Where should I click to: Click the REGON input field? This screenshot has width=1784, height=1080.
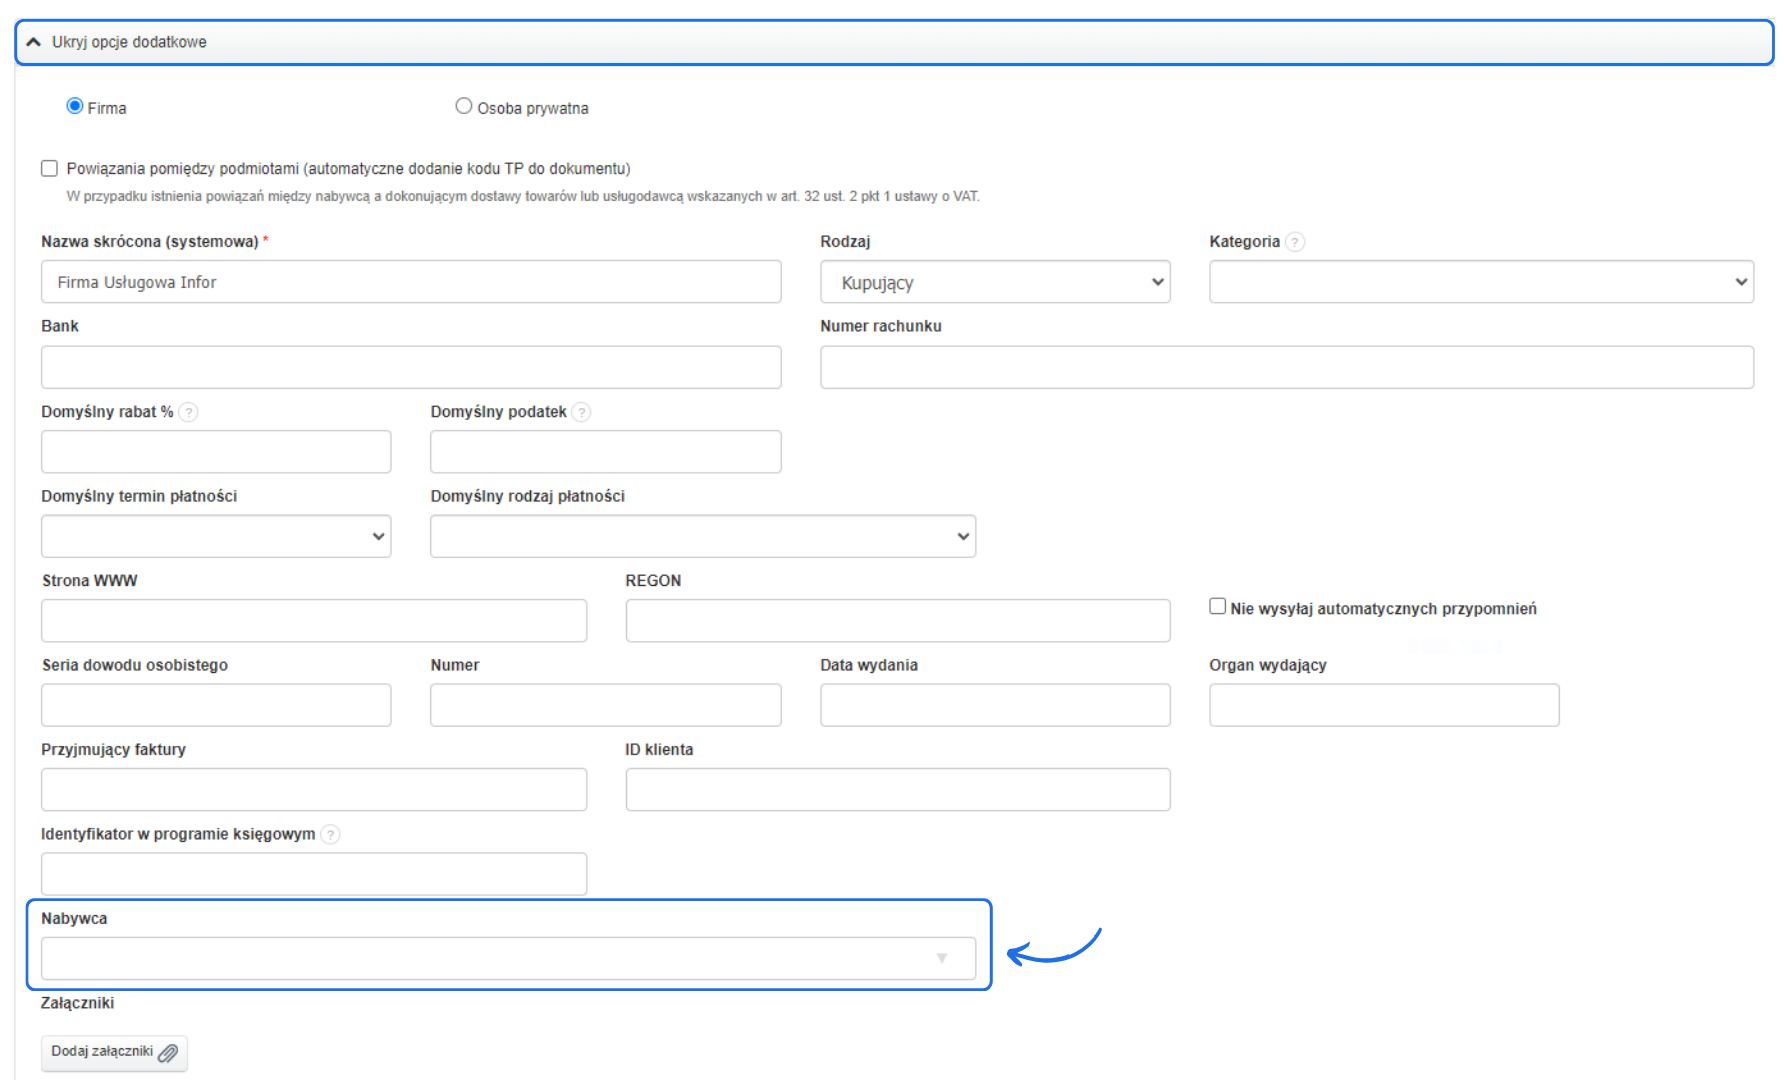[x=897, y=621]
